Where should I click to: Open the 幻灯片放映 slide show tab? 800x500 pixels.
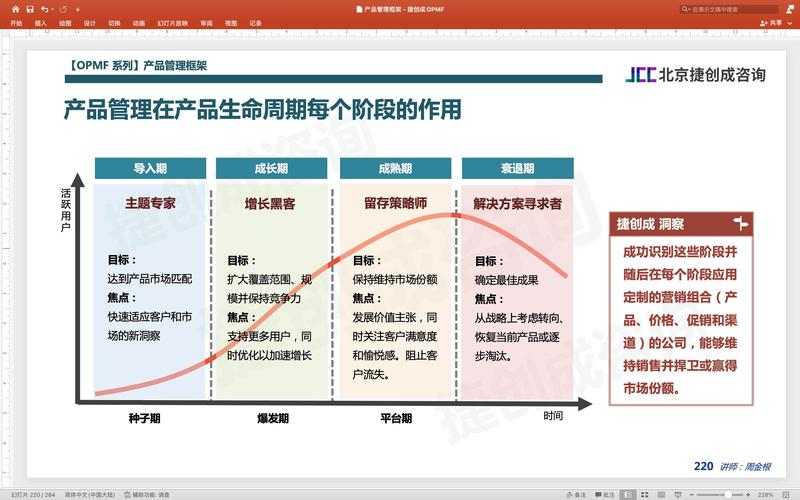click(173, 23)
